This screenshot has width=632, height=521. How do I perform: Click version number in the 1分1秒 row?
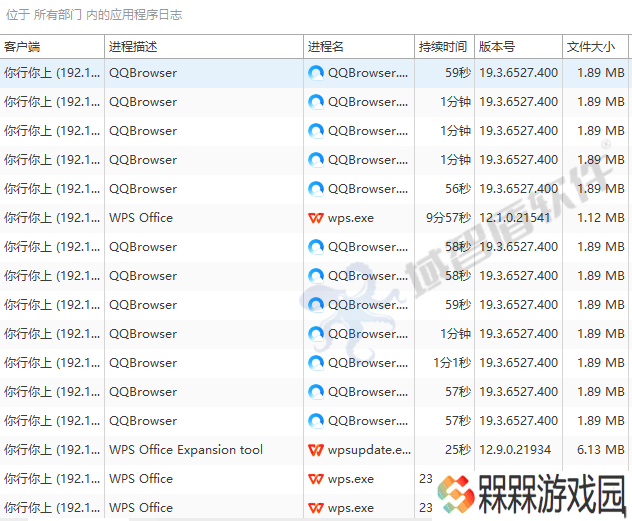(x=518, y=363)
